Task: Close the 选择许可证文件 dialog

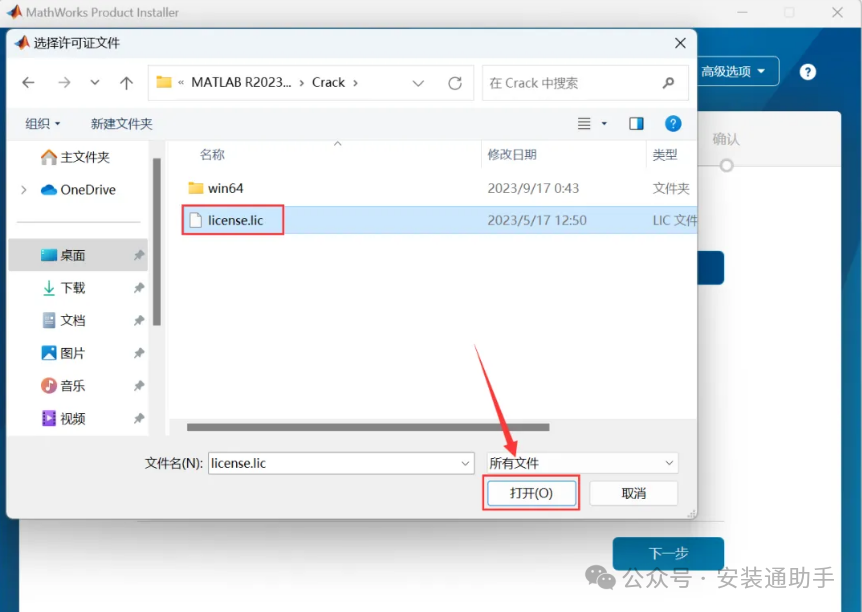Action: 680,43
